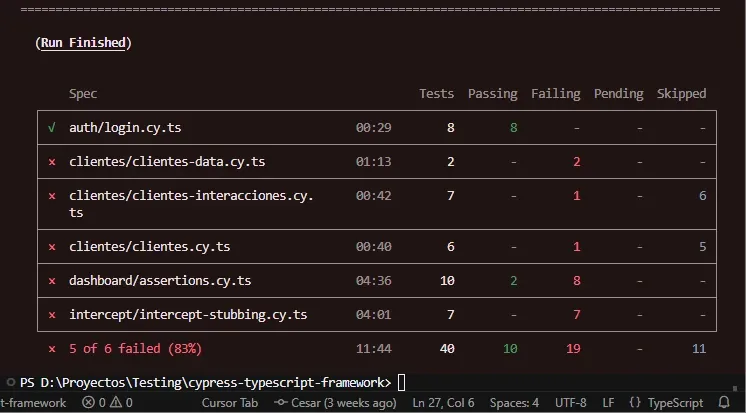Click the Tests column header

point(436,94)
